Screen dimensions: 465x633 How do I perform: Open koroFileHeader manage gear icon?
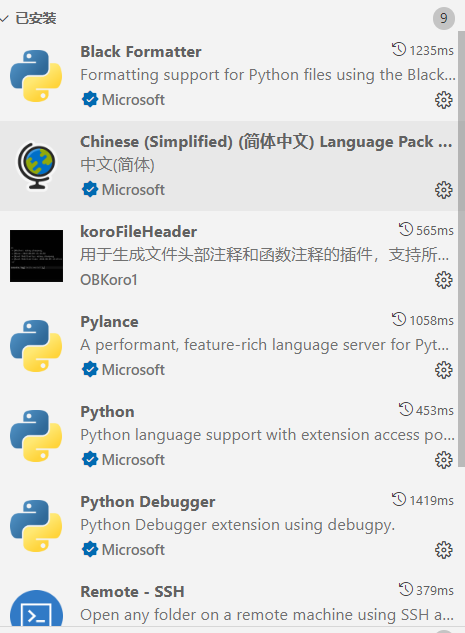pyautogui.click(x=444, y=280)
